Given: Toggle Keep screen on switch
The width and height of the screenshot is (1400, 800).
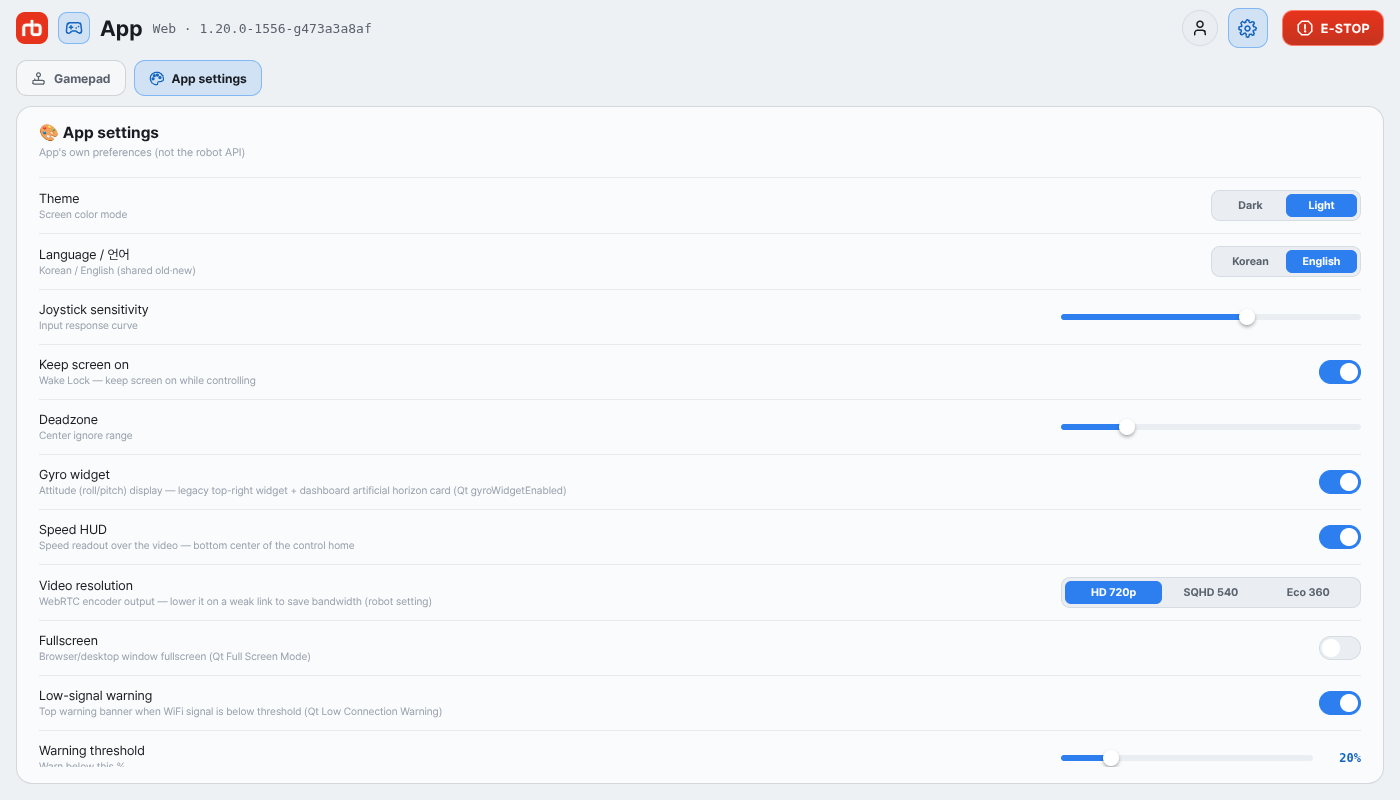Looking at the screenshot, I should point(1340,372).
